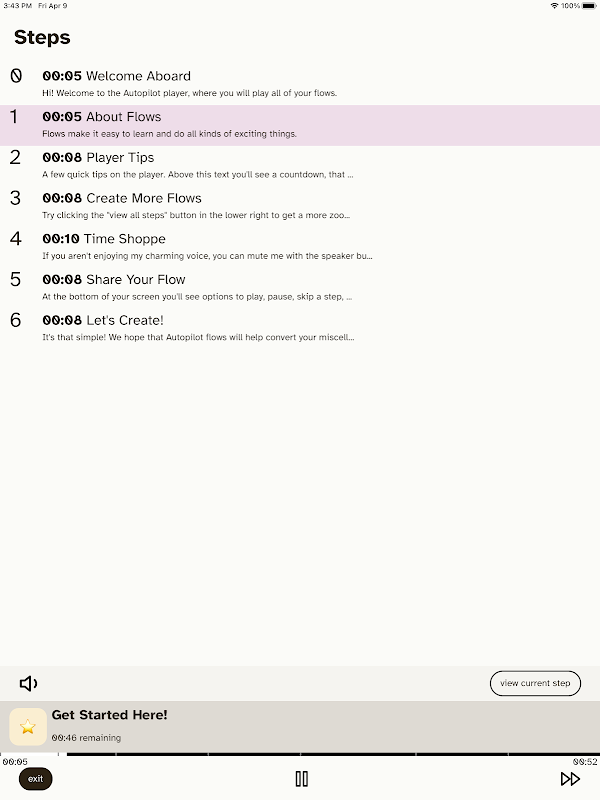This screenshot has width=600, height=800.
Task: Open the Share Your Flow step
Action: tap(300, 288)
